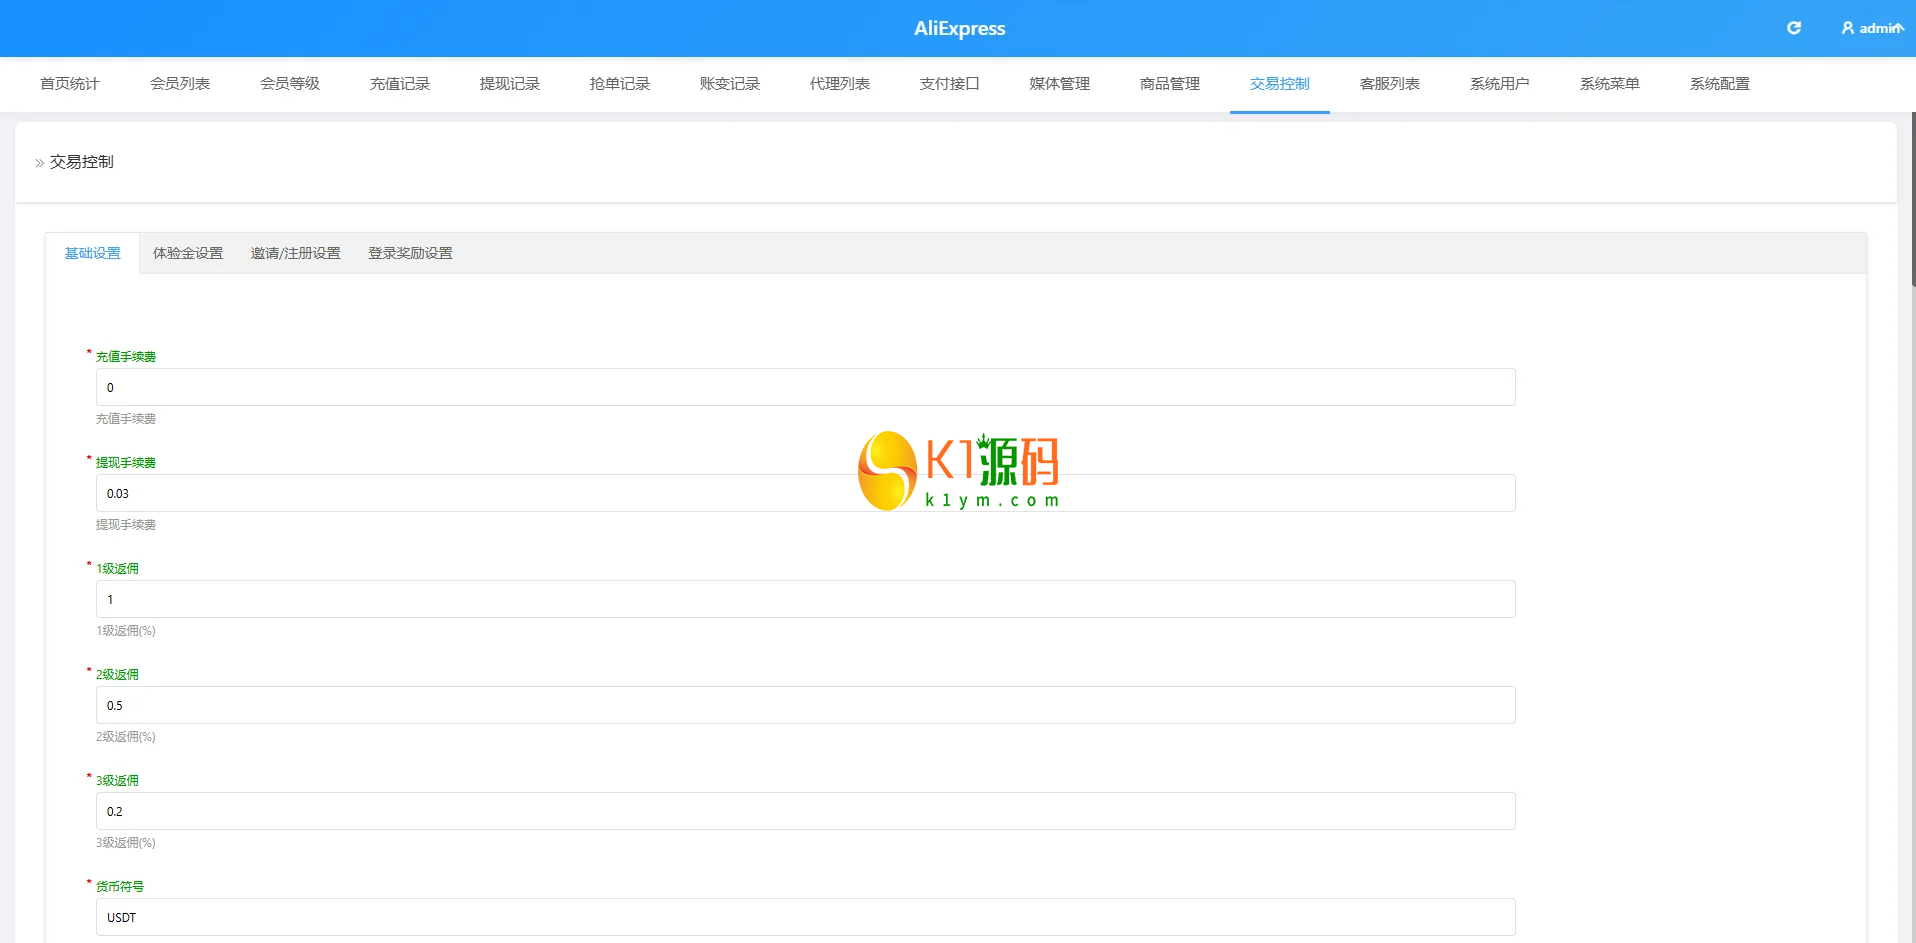Click the green 3级返佣 field label
Viewport: 1916px width, 943px height.
click(x=118, y=781)
